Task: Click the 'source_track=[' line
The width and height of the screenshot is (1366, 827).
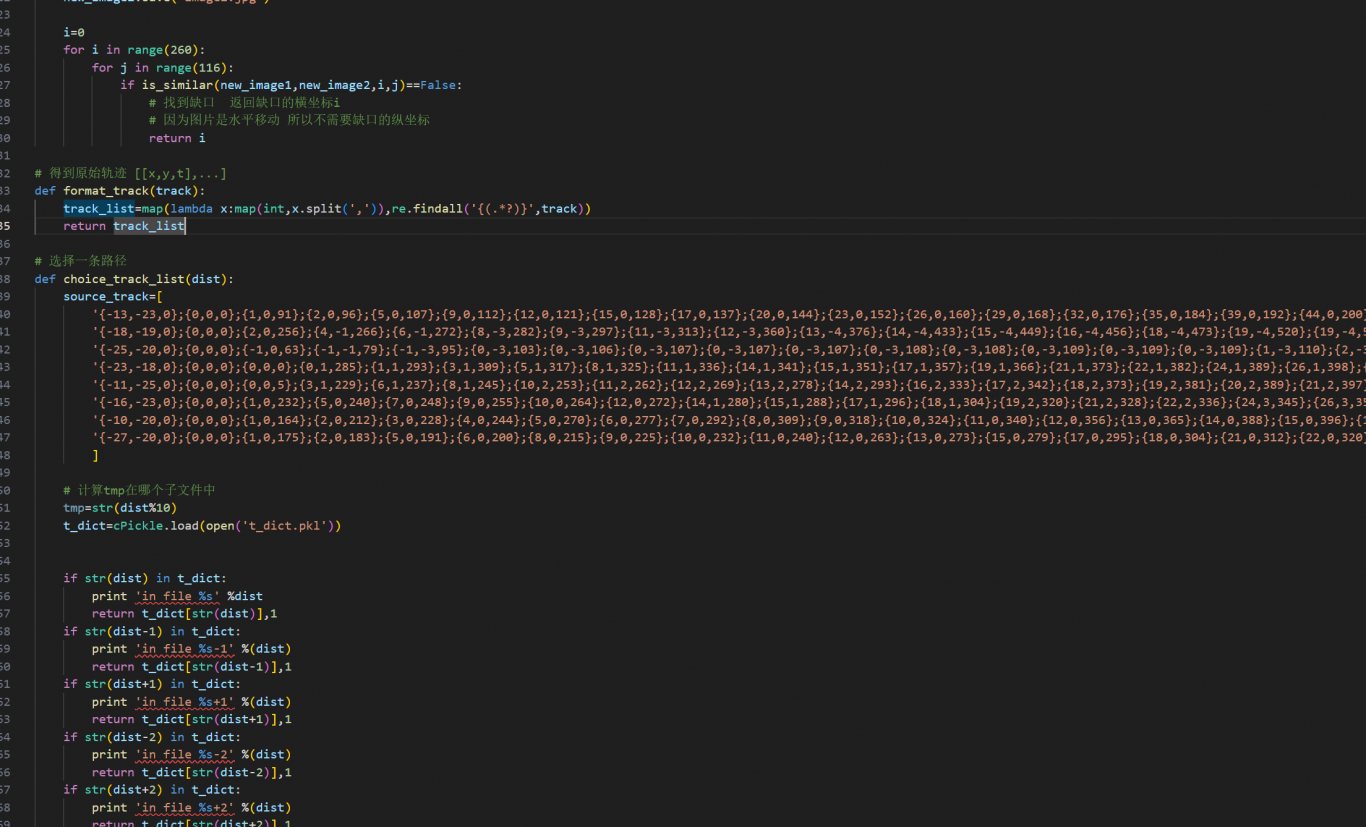Action: click(x=113, y=296)
